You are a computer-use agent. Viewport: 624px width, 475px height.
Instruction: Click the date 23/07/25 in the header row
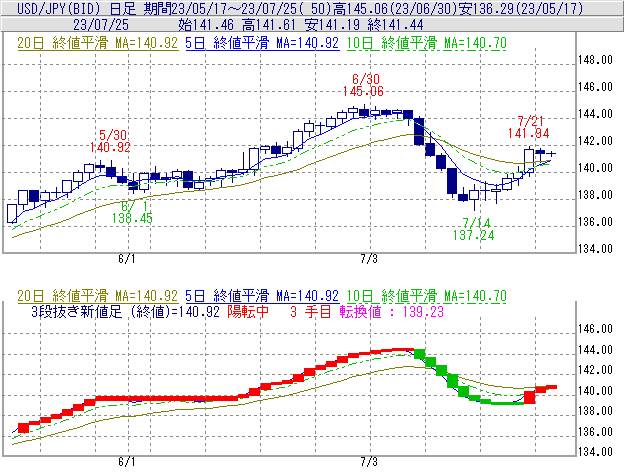[x=101, y=25]
